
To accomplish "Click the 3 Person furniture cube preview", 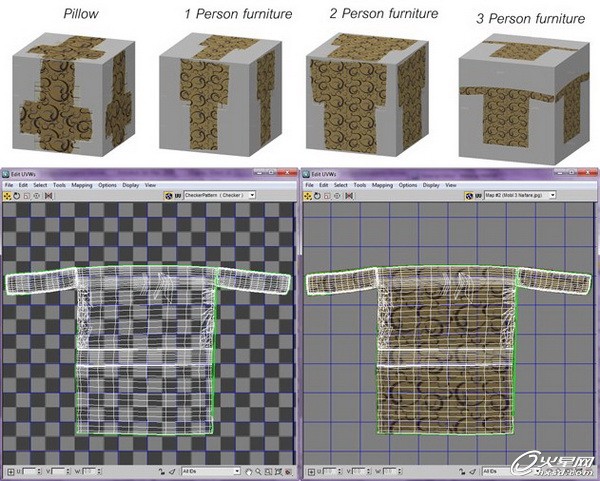I will coord(524,99).
